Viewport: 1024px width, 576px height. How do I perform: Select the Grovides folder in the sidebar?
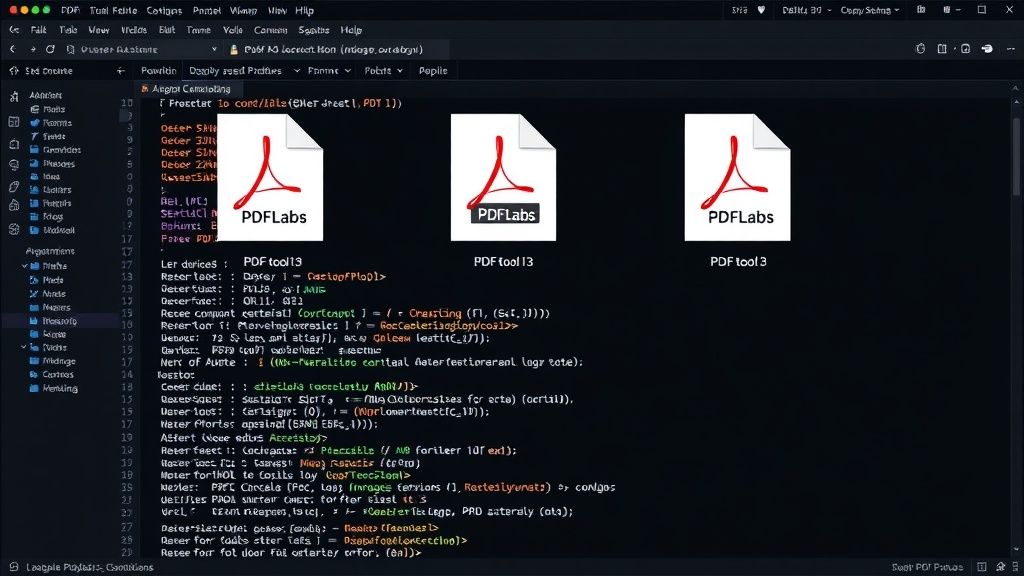pos(56,150)
